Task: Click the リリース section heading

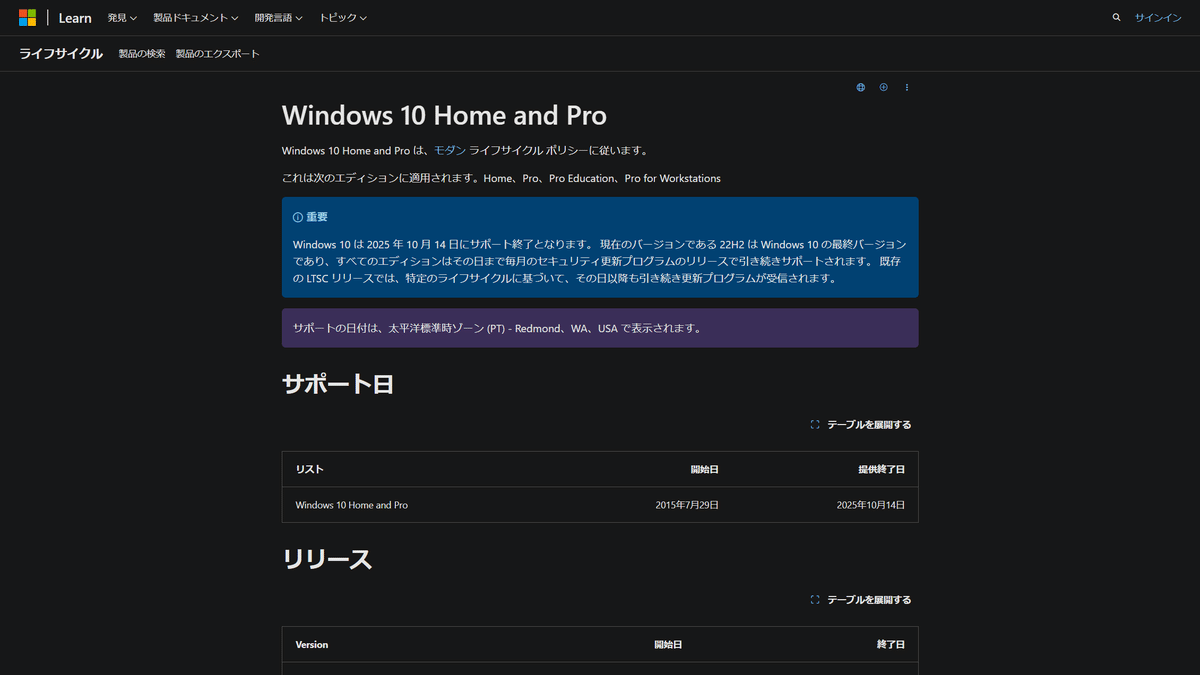Action: point(327,559)
